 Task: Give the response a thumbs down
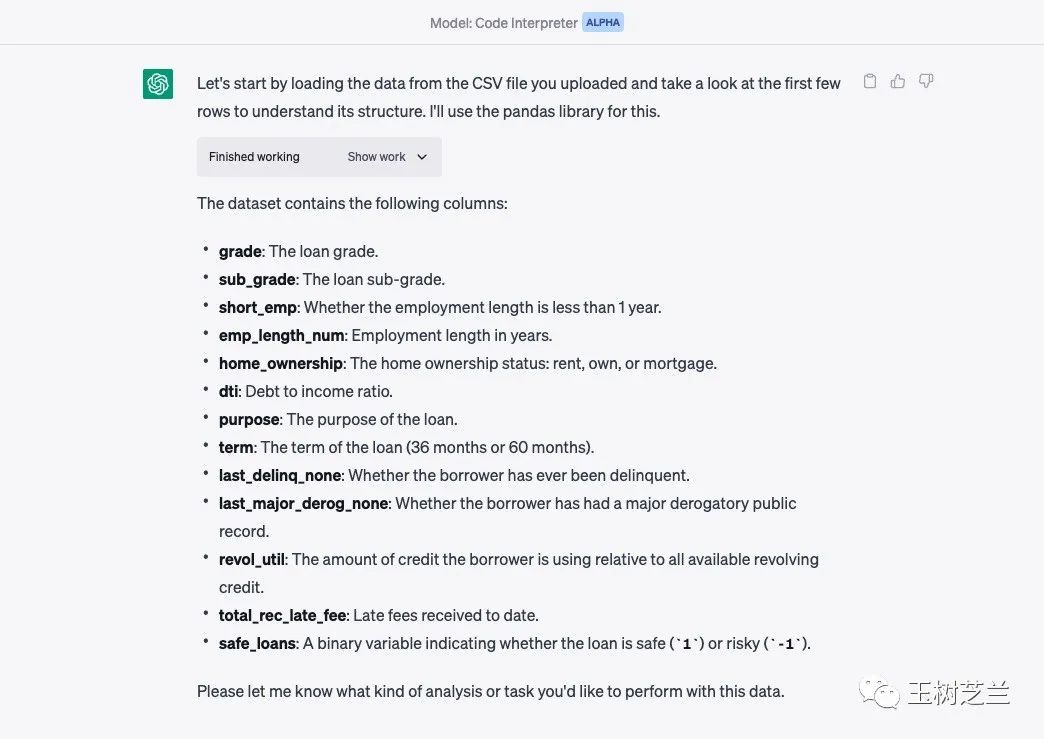point(926,82)
